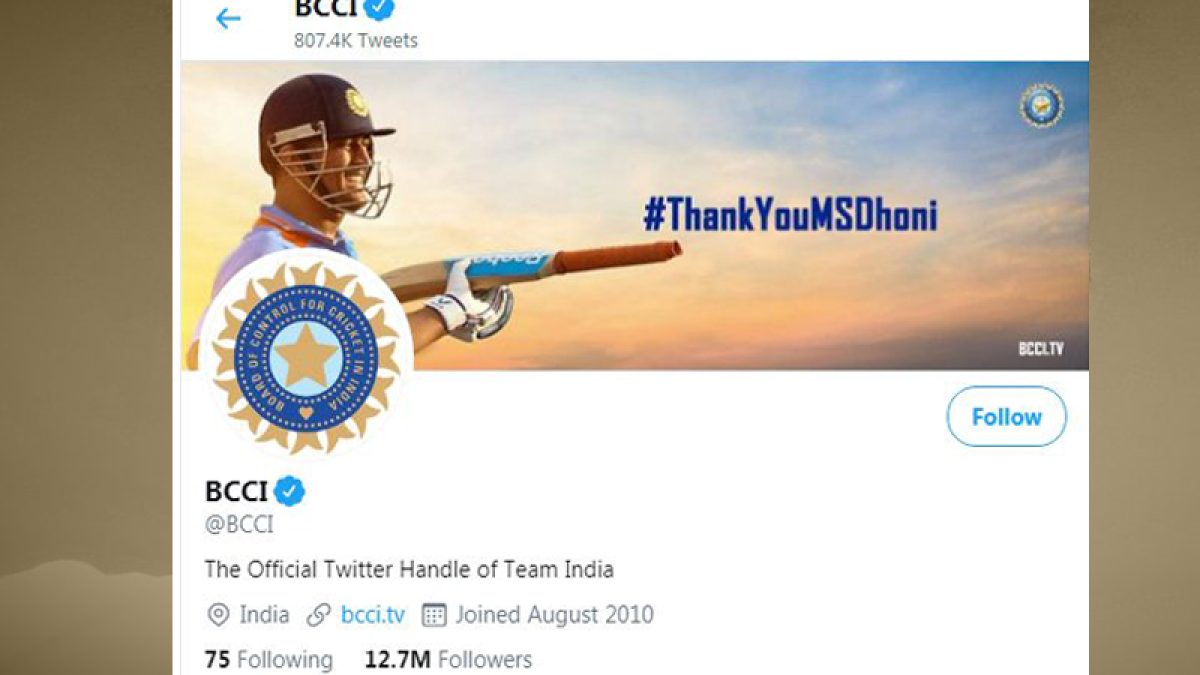Click the back arrow icon
The height and width of the screenshot is (675, 1200).
point(228,18)
